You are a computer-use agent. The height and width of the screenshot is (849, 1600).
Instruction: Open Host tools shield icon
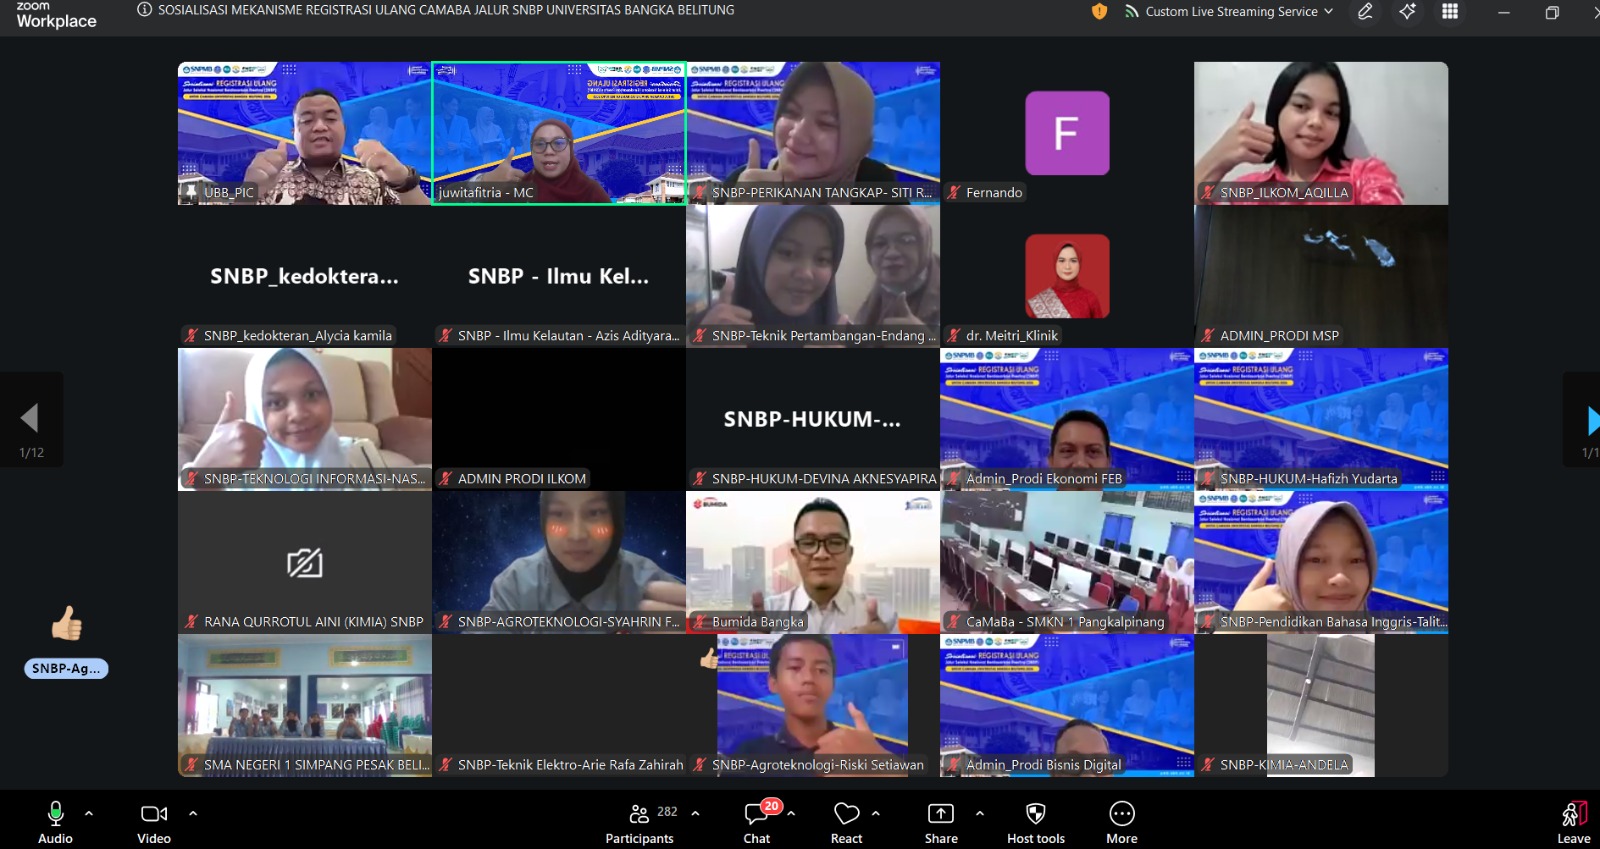[1036, 814]
